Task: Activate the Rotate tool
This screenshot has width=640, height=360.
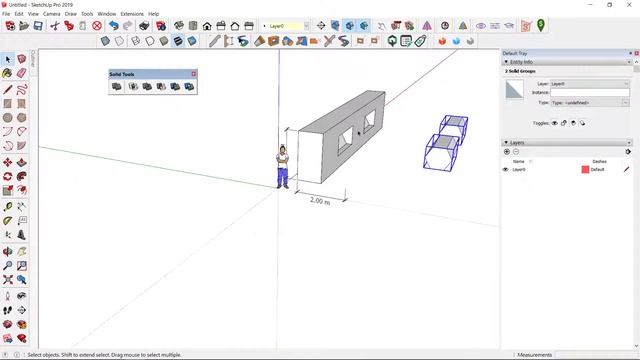Action: pos(7,176)
